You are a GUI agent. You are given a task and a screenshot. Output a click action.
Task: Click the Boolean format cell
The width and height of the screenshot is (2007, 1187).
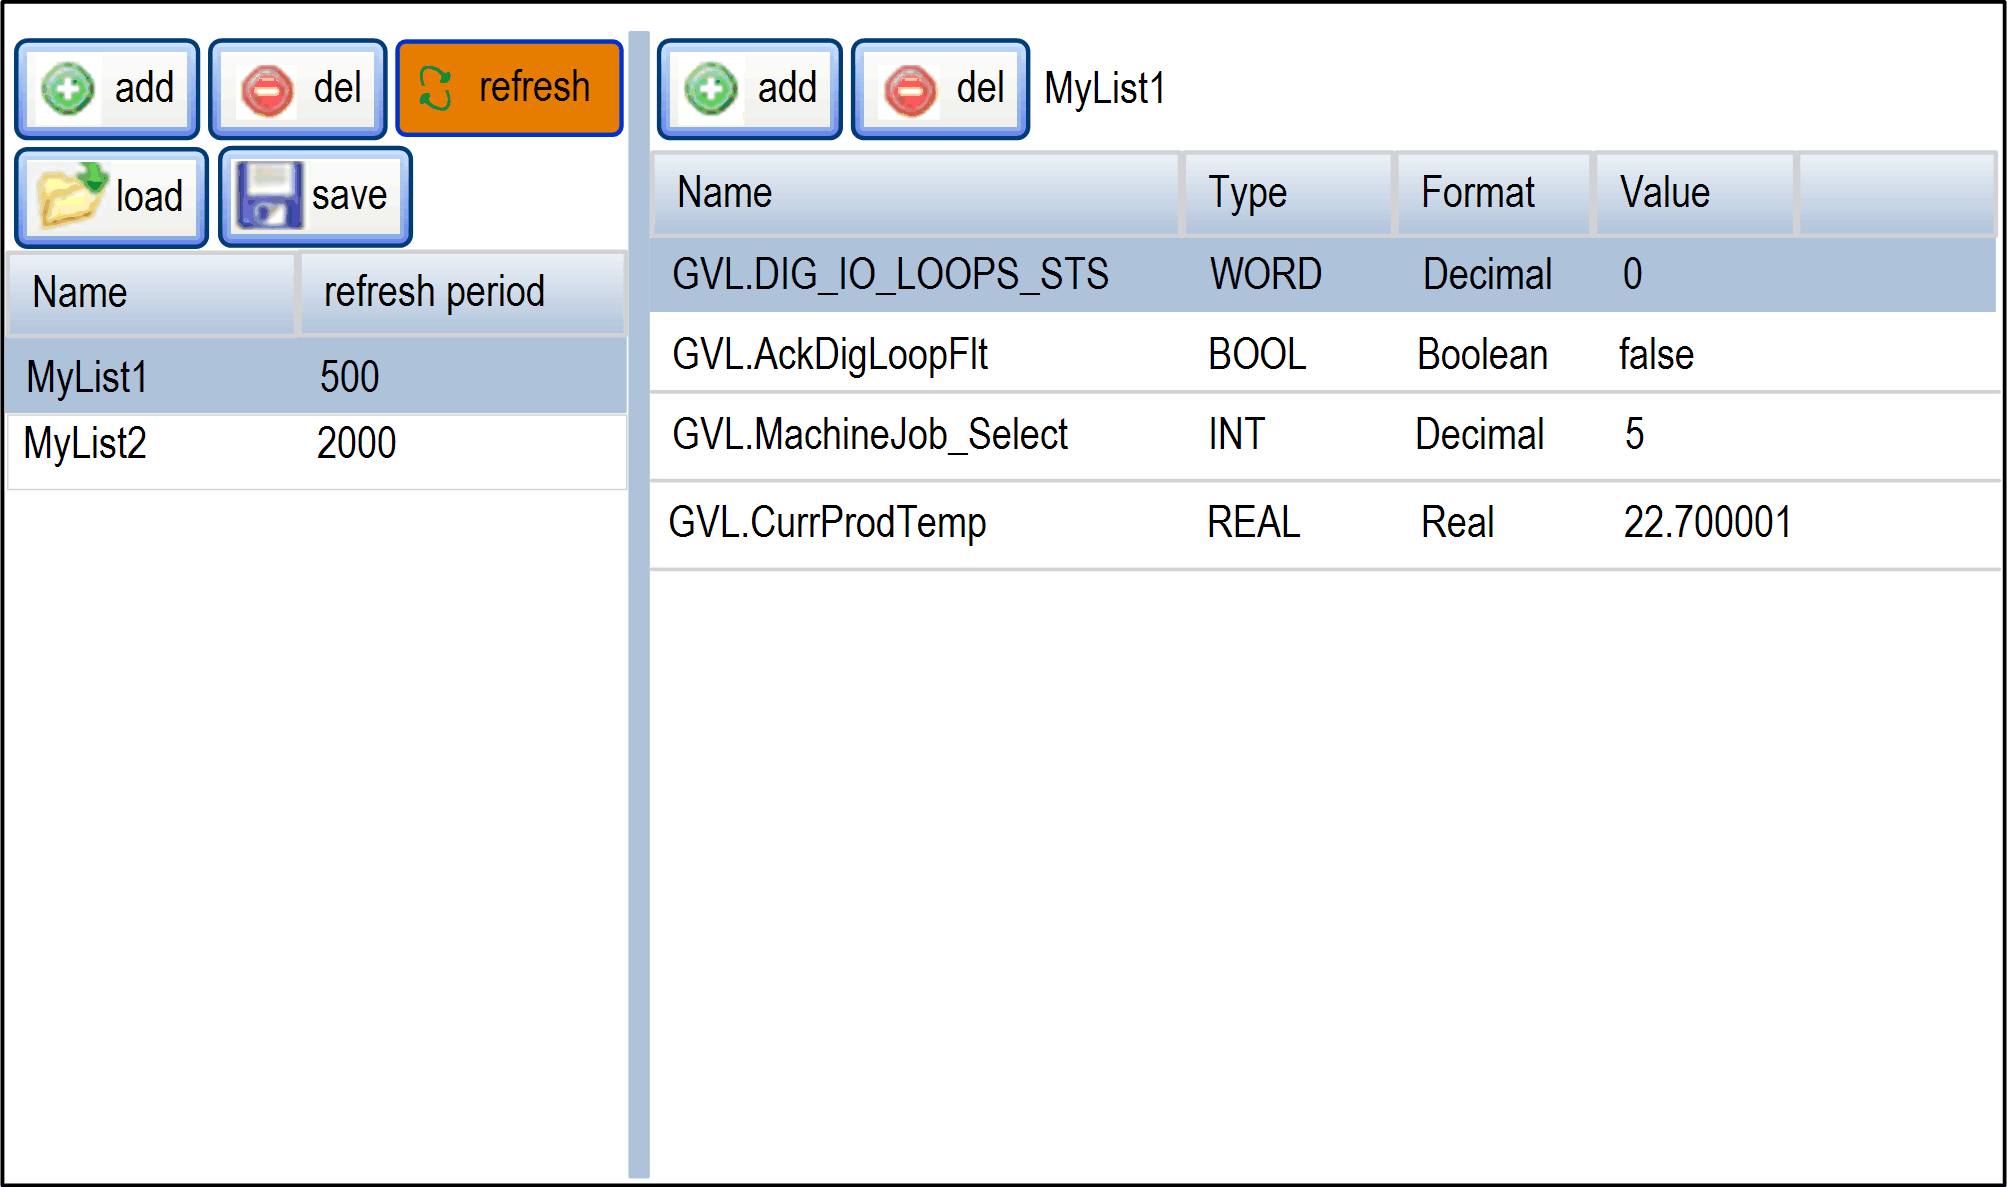click(x=1482, y=354)
